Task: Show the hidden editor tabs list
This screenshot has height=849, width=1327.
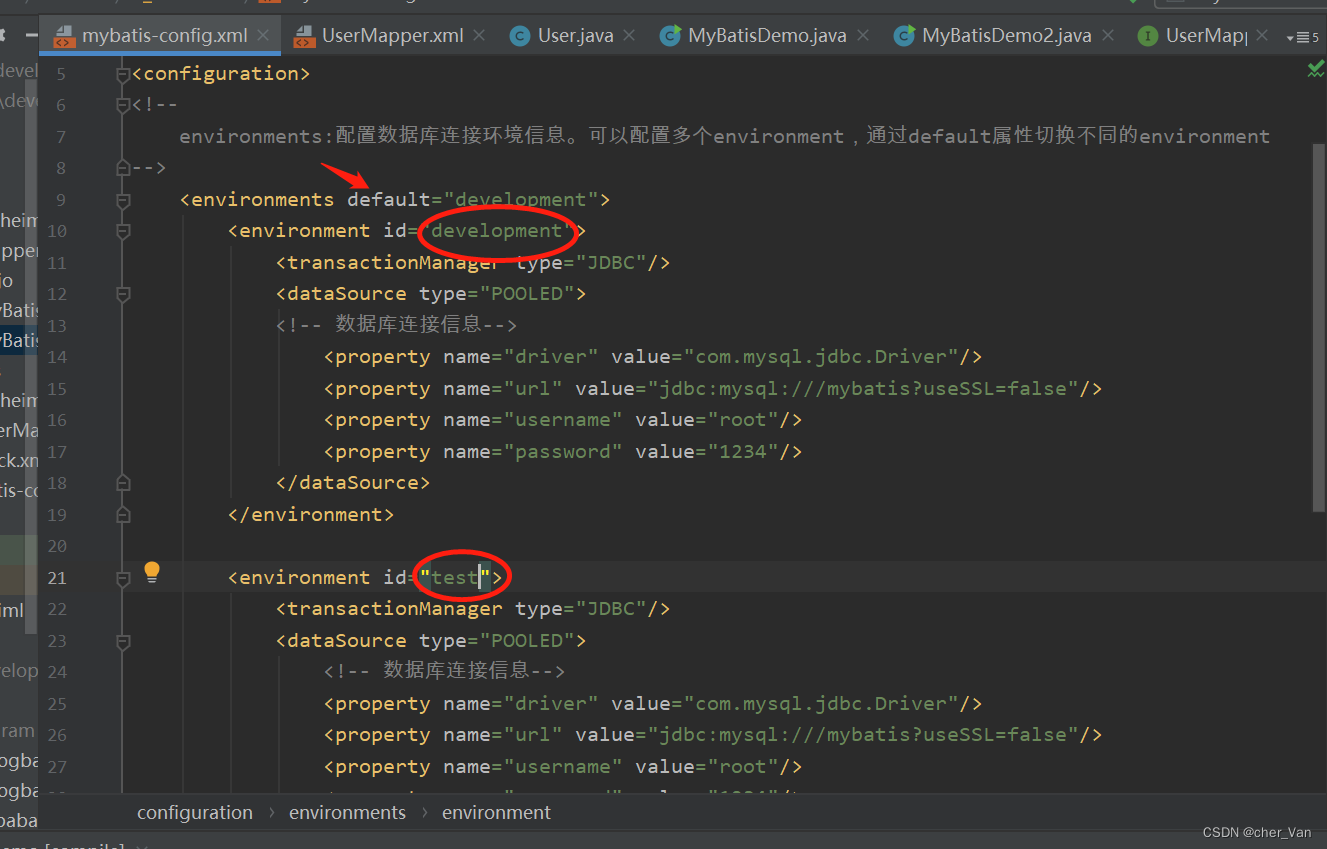Action: (x=1303, y=38)
